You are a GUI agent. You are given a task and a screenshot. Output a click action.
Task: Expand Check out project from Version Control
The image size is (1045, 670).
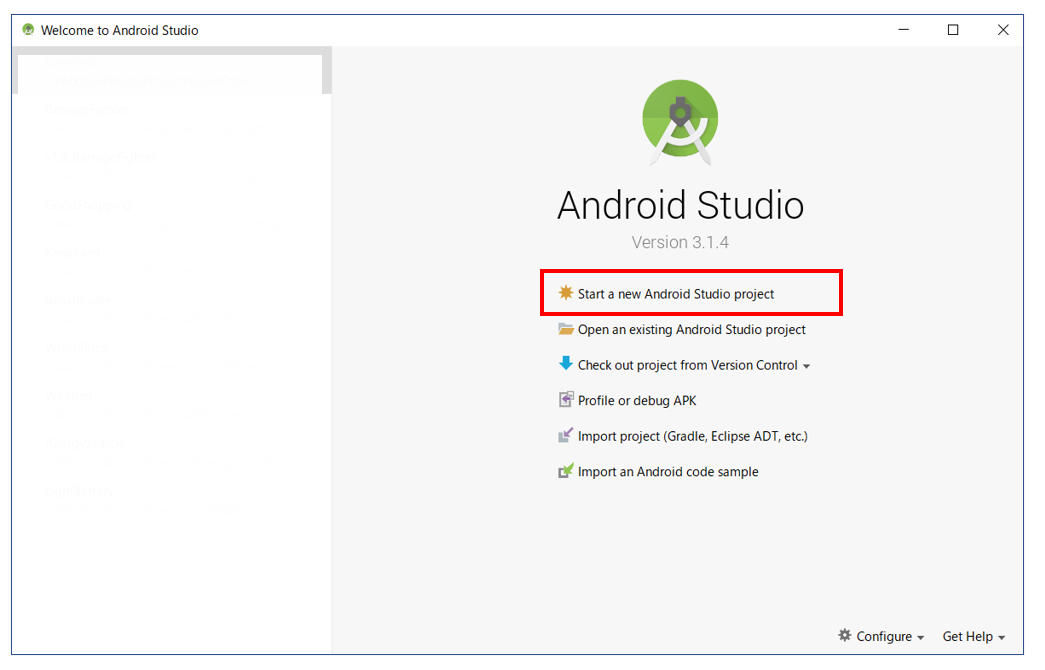684,365
